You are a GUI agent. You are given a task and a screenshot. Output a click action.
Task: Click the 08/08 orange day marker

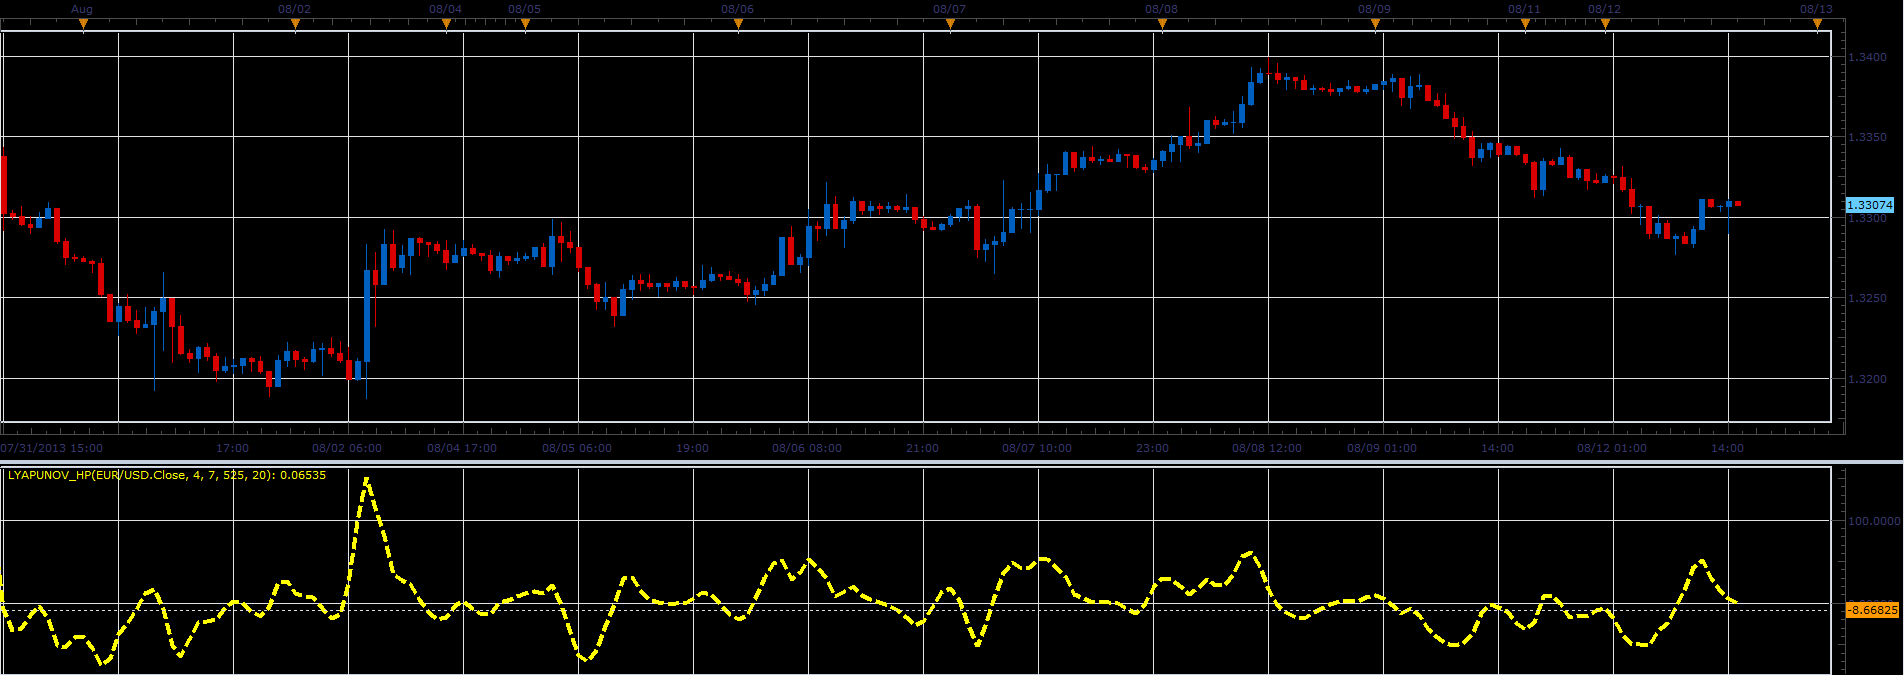pyautogui.click(x=1162, y=25)
